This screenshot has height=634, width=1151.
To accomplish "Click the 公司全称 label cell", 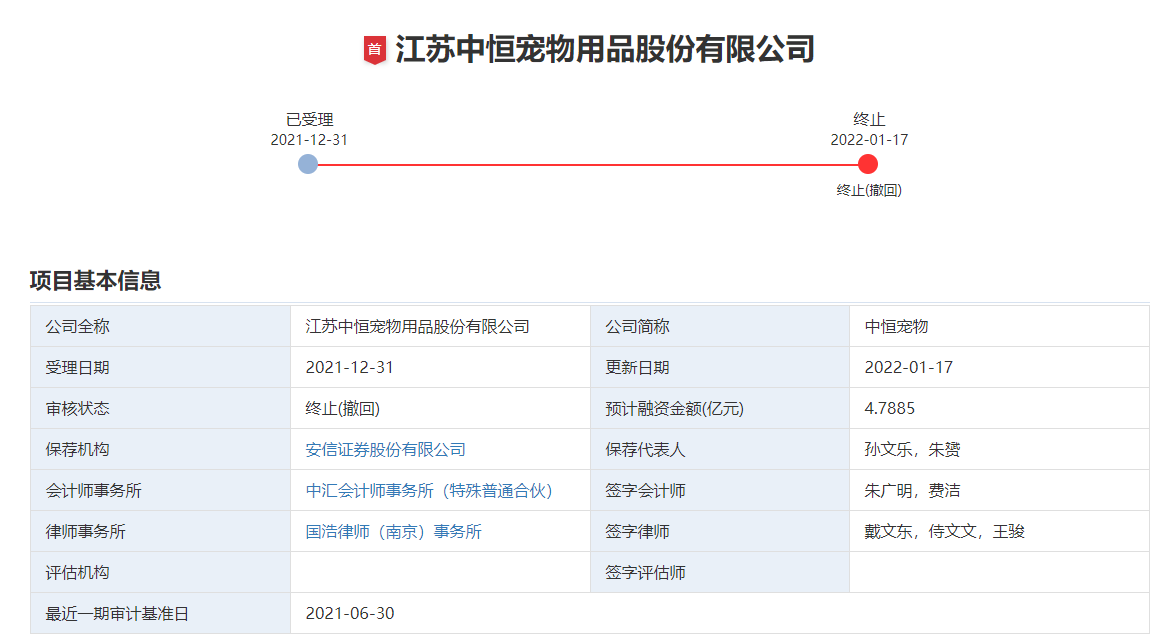I will pos(160,327).
